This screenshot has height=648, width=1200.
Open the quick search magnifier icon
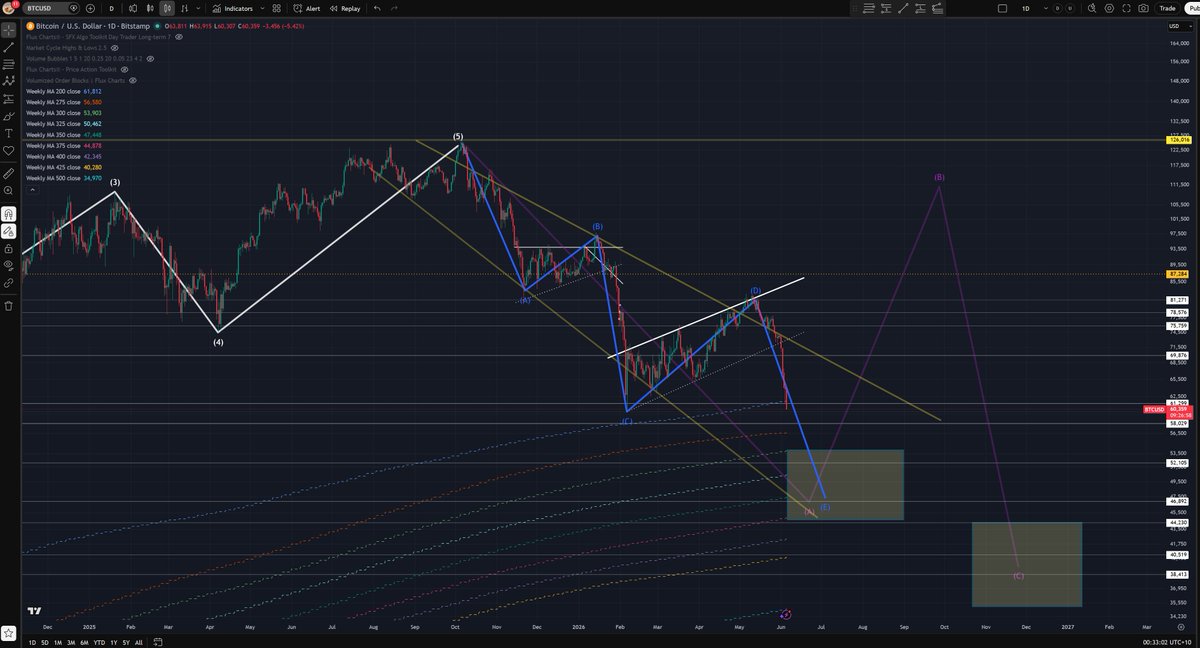pos(1092,8)
